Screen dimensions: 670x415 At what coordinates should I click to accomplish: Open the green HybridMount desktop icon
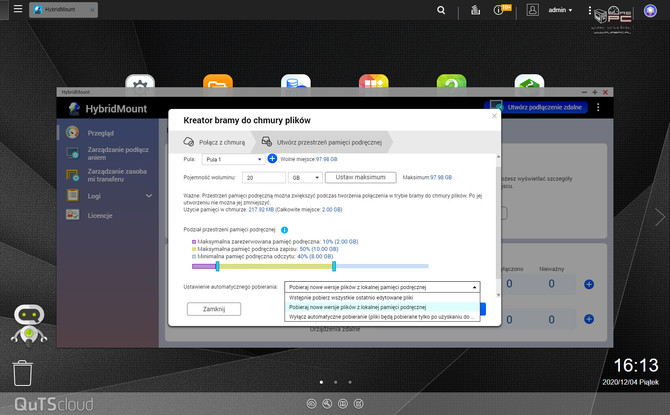tap(529, 82)
